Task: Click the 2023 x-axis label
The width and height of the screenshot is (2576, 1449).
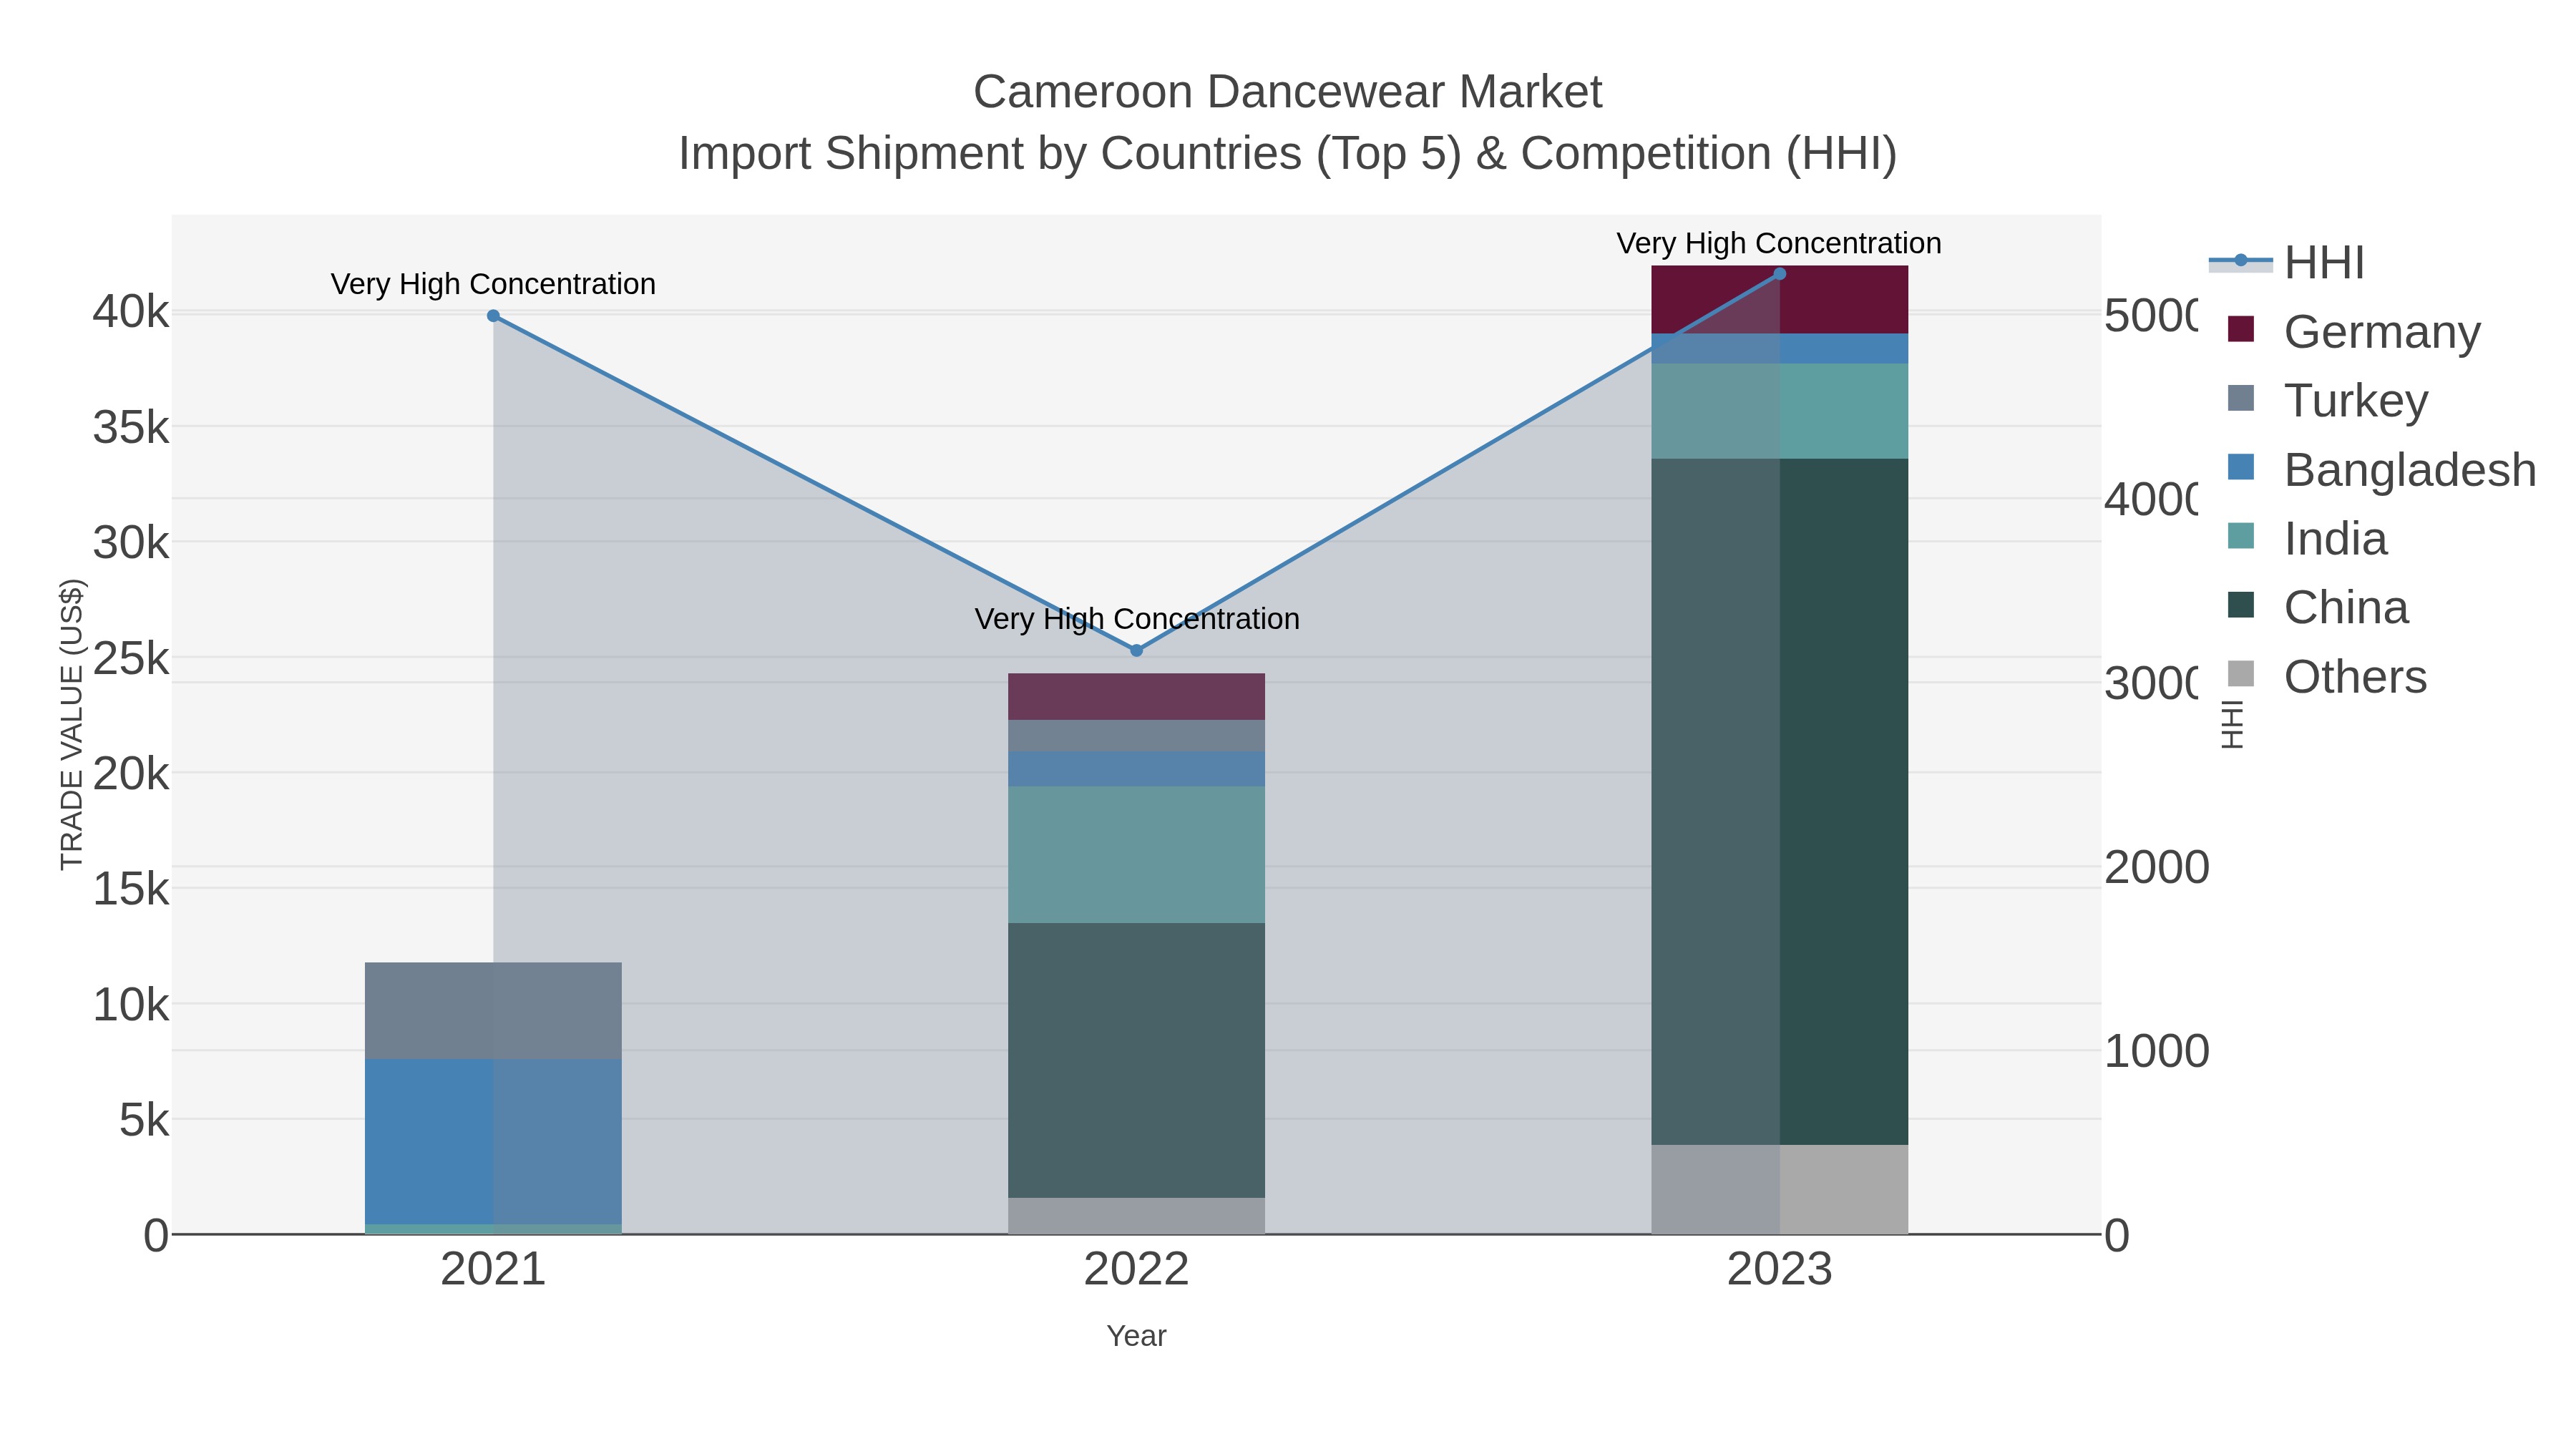Action: pyautogui.click(x=1779, y=1270)
